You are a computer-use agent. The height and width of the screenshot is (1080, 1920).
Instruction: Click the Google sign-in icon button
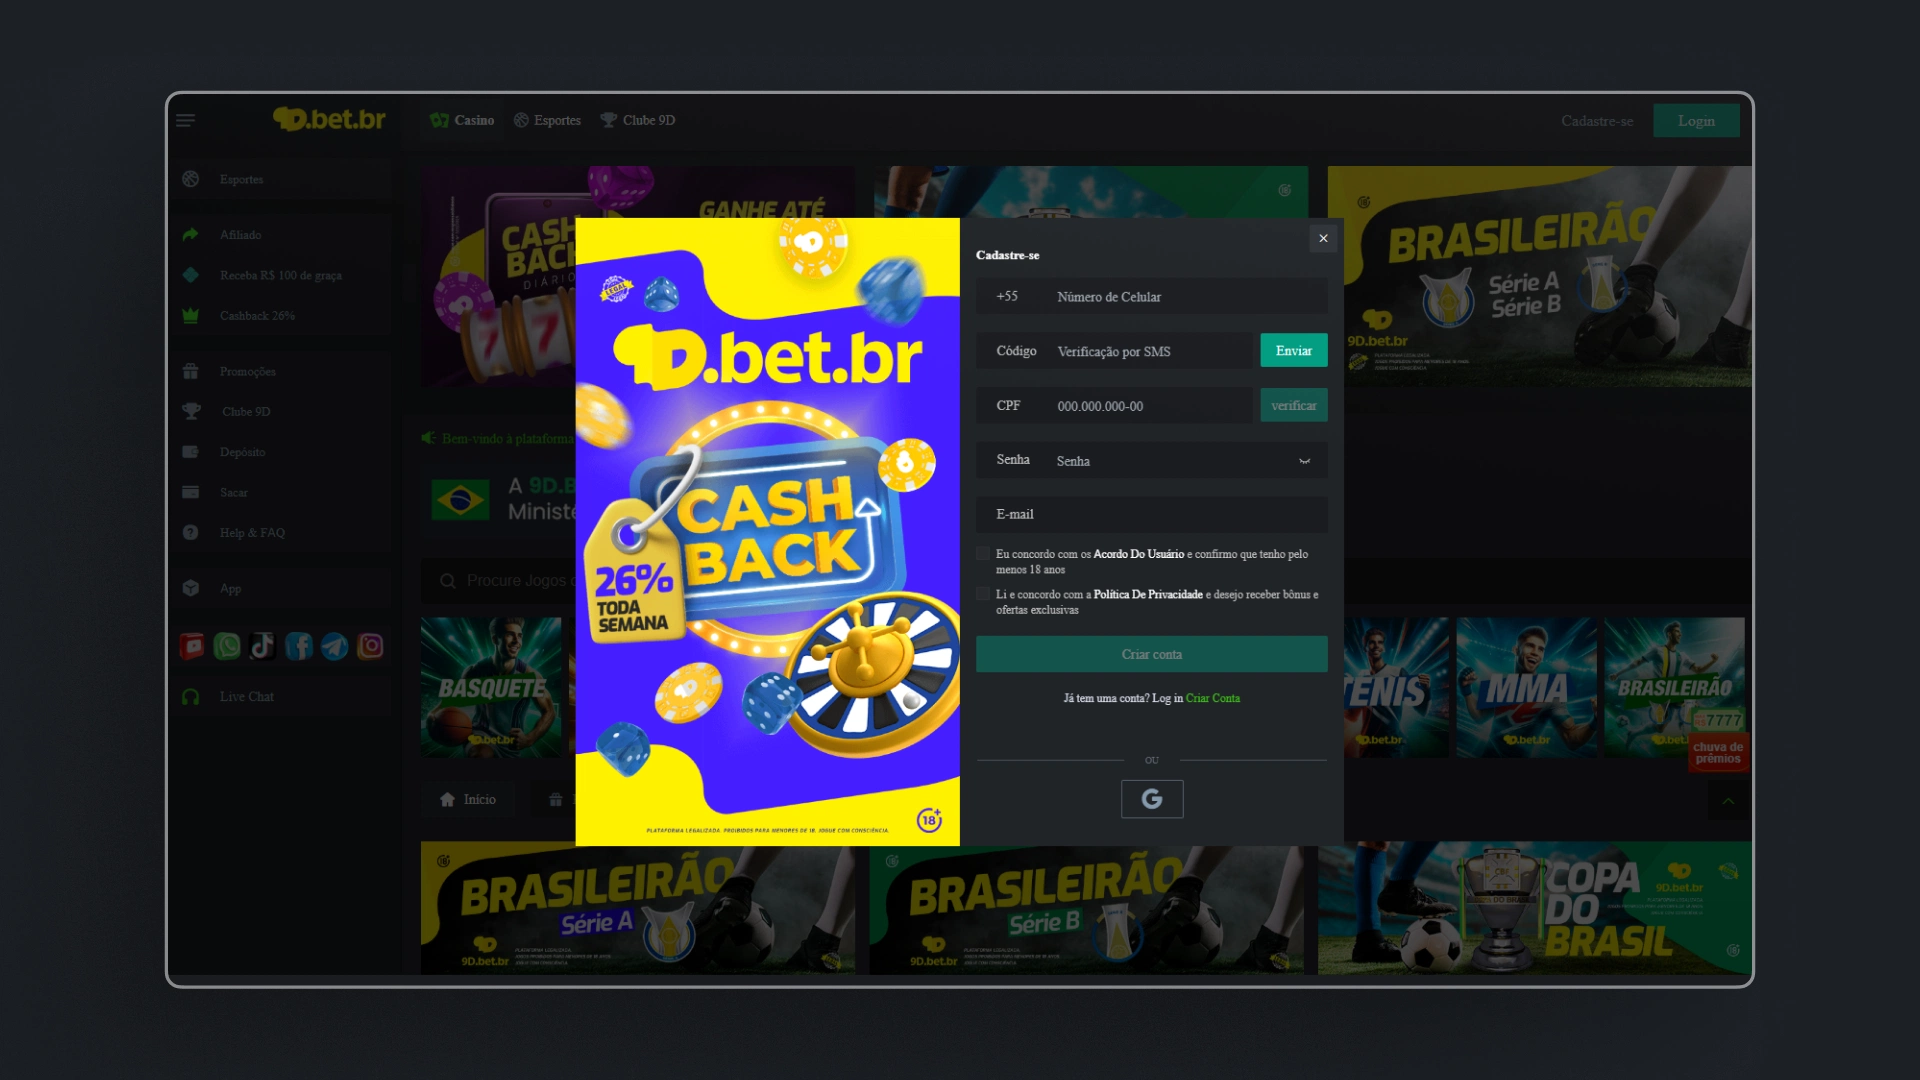pyautogui.click(x=1152, y=799)
